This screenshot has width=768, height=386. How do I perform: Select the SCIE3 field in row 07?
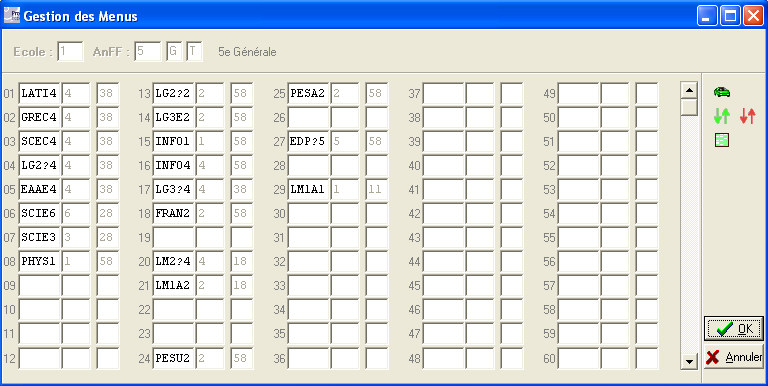coord(39,238)
